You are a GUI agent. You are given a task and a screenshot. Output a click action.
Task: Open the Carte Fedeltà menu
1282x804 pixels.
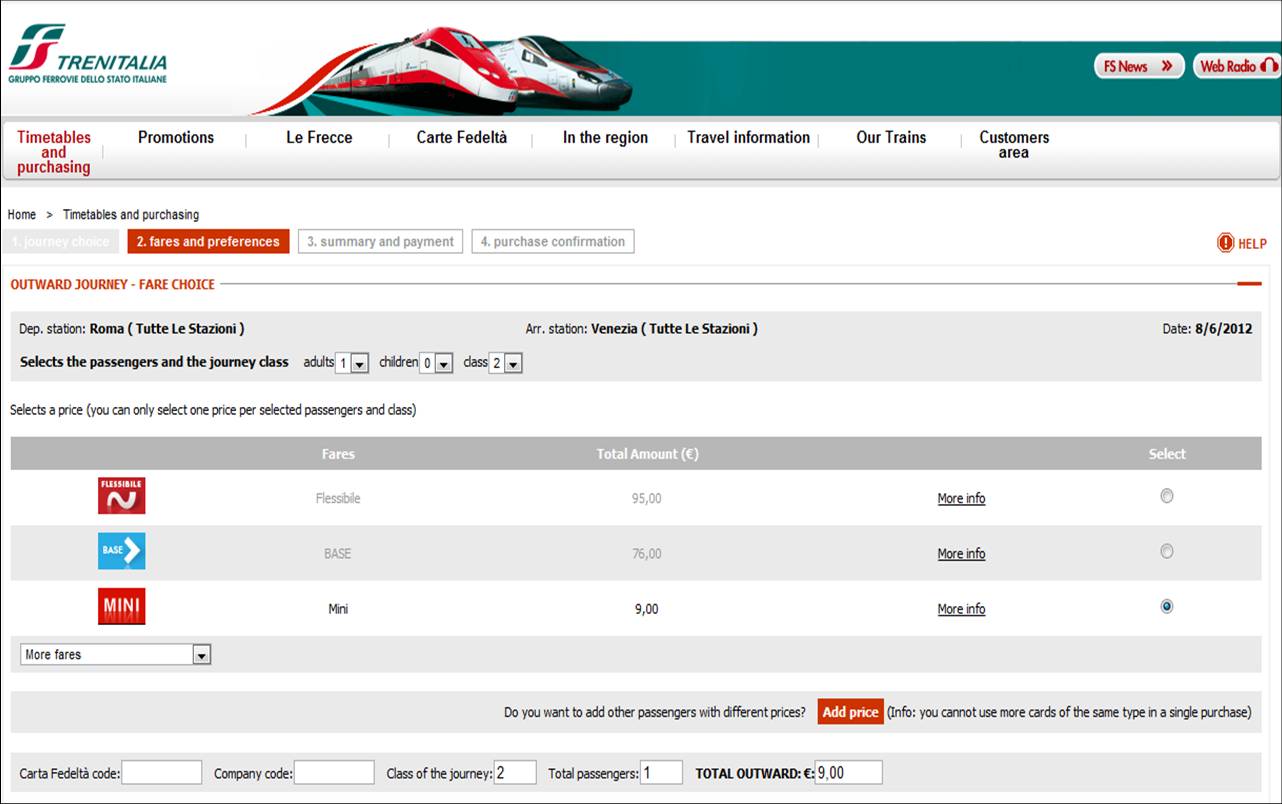pyautogui.click(x=461, y=138)
